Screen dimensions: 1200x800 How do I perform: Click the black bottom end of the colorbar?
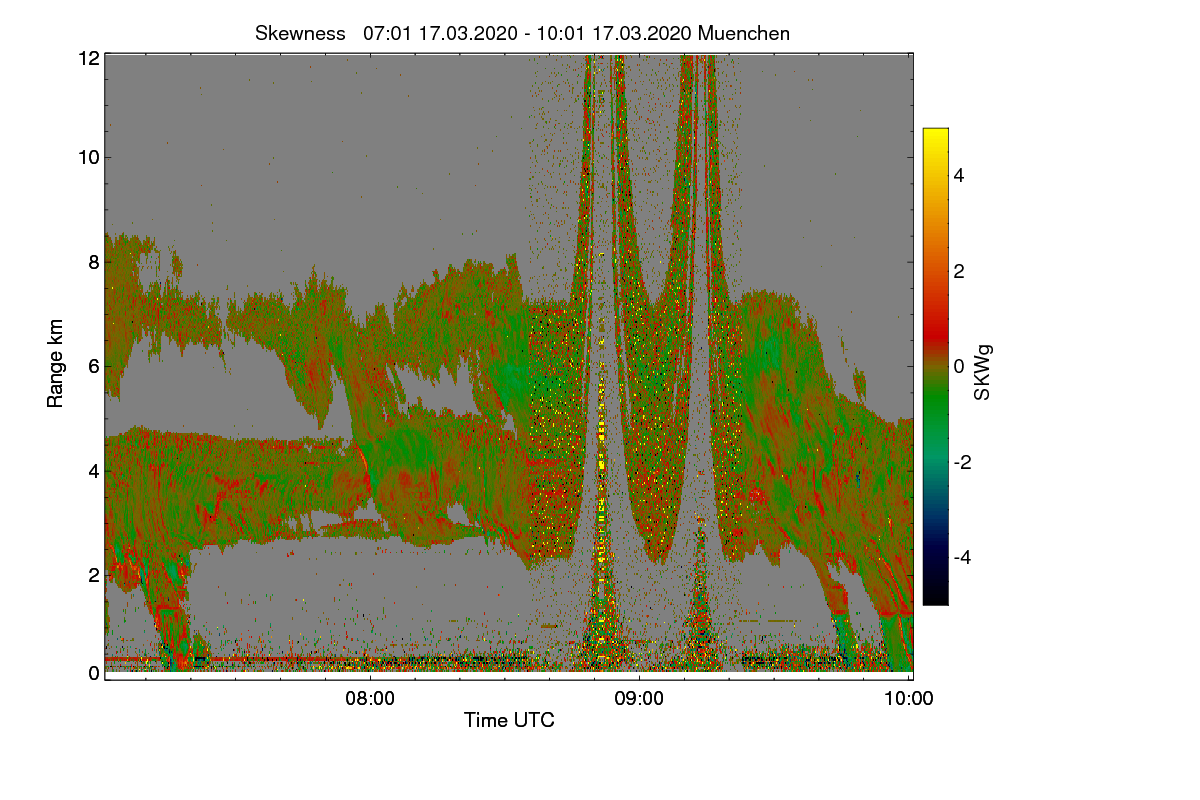[x=935, y=597]
